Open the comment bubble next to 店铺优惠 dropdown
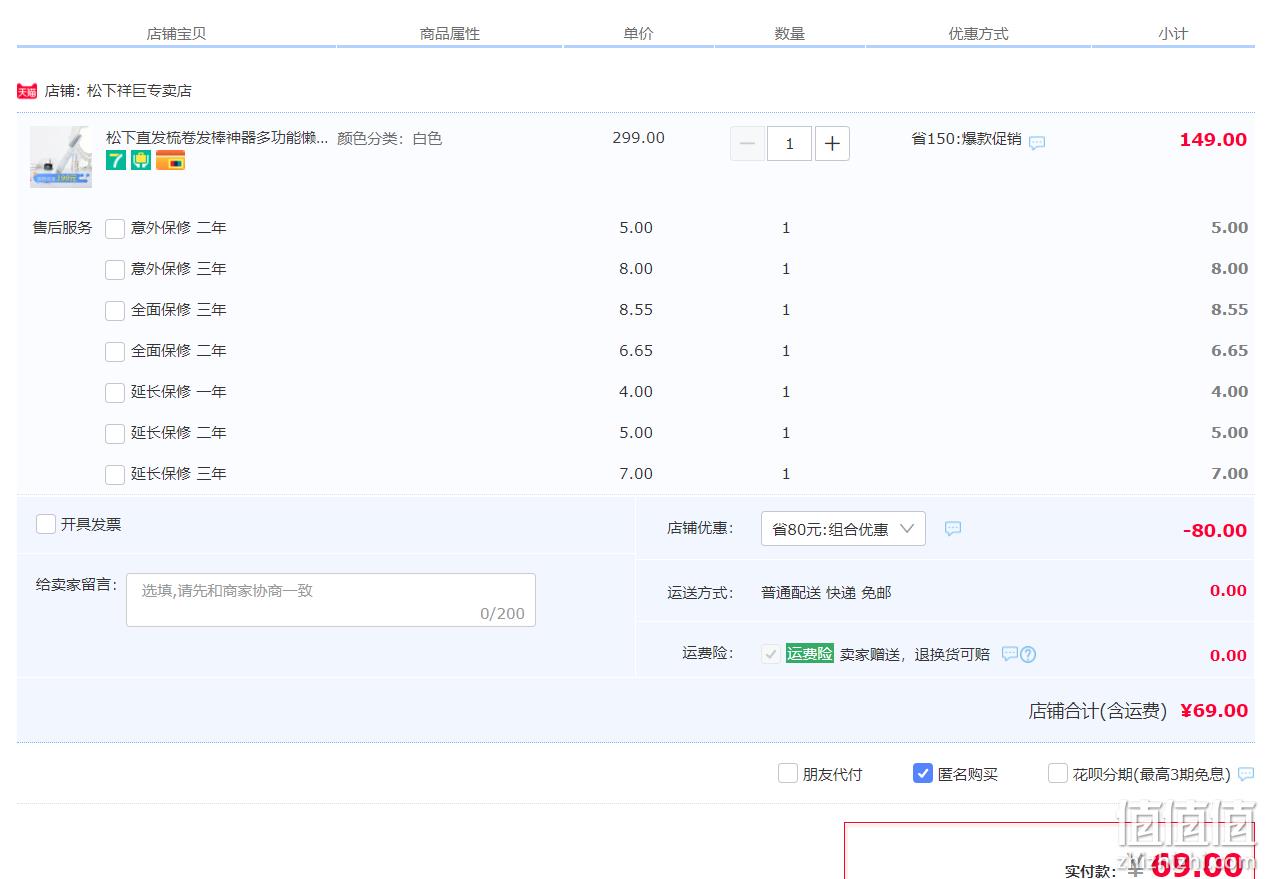 tap(953, 528)
